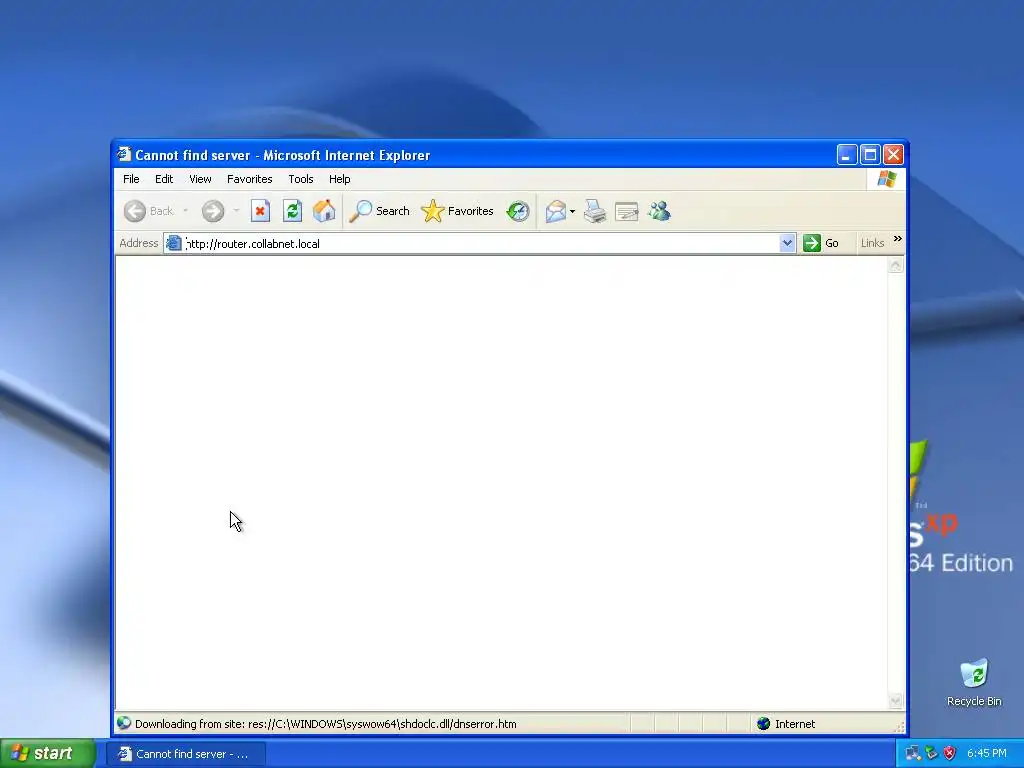Click the Windows flag logo throbber

coord(886,178)
